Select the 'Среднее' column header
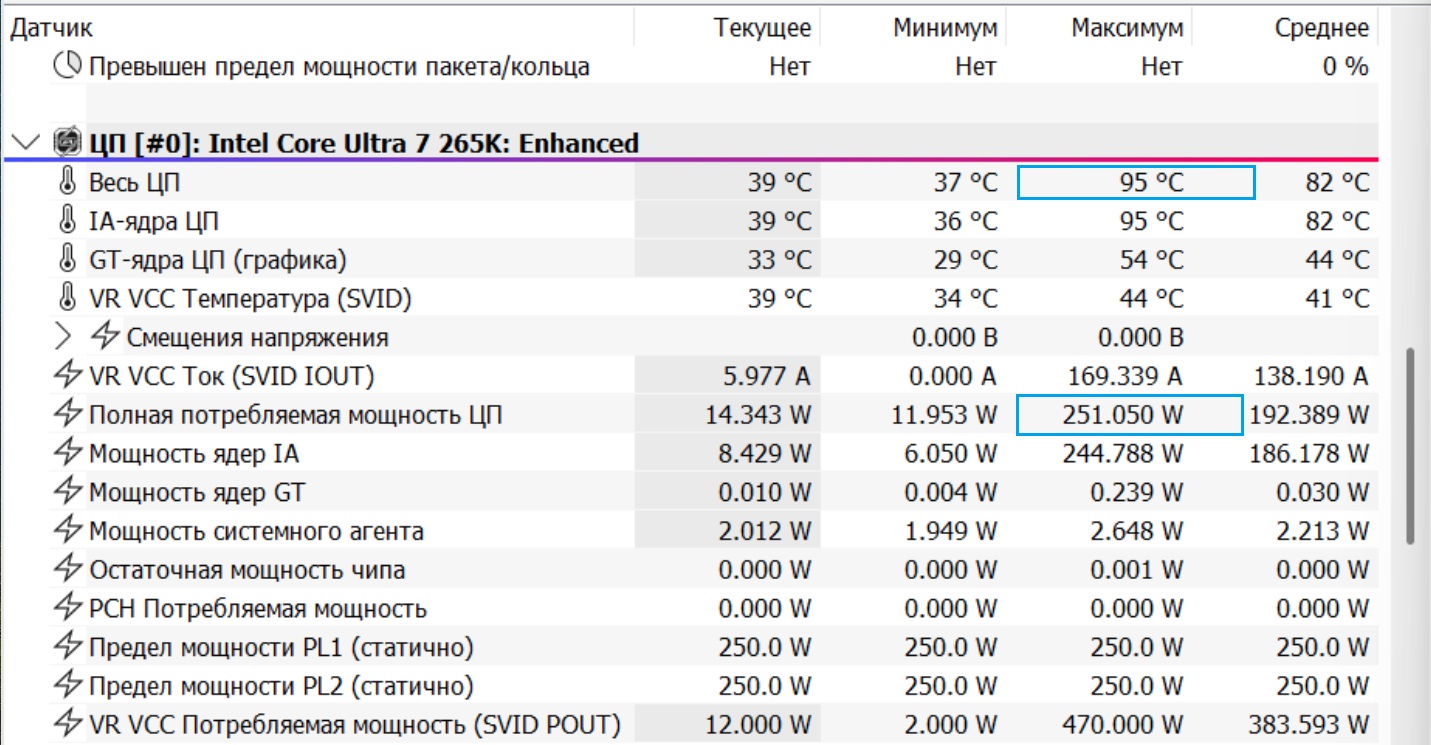 [1321, 28]
